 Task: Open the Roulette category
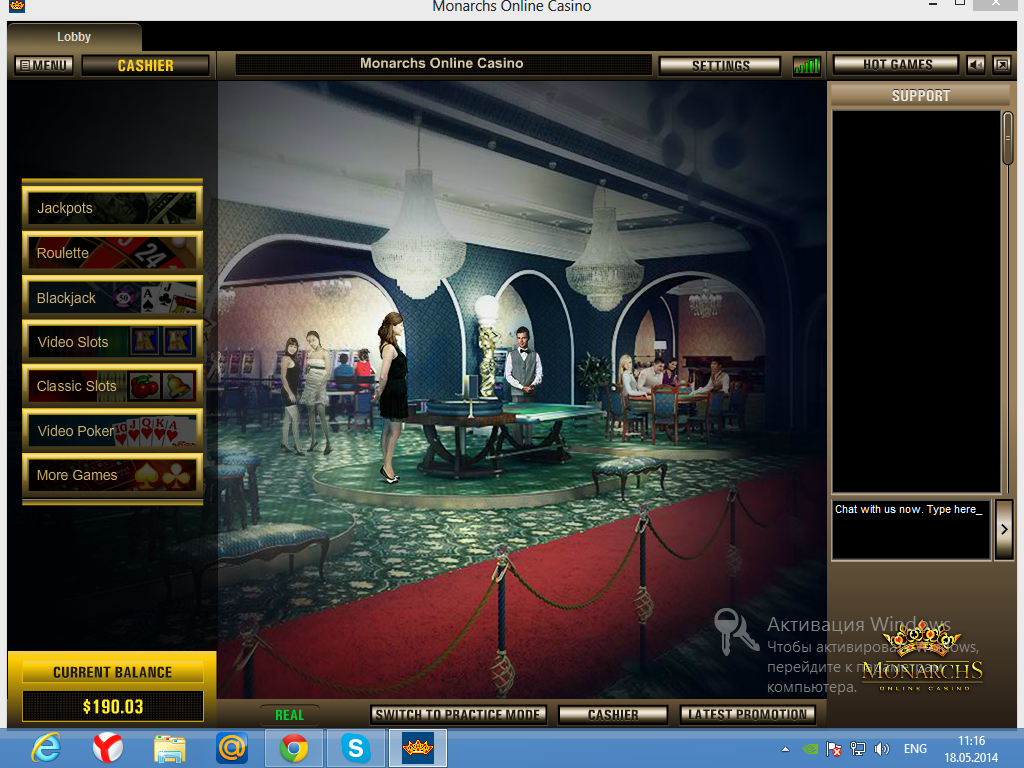coord(112,252)
